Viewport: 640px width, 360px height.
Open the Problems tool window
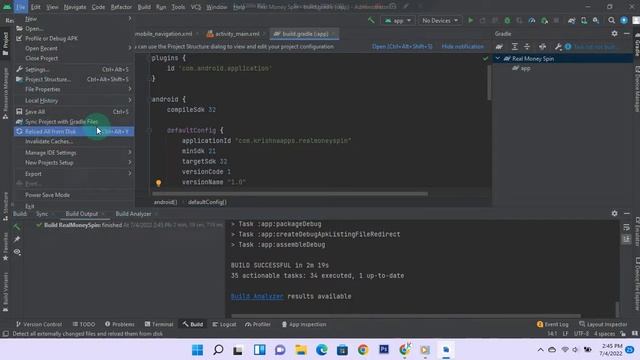pos(120,324)
